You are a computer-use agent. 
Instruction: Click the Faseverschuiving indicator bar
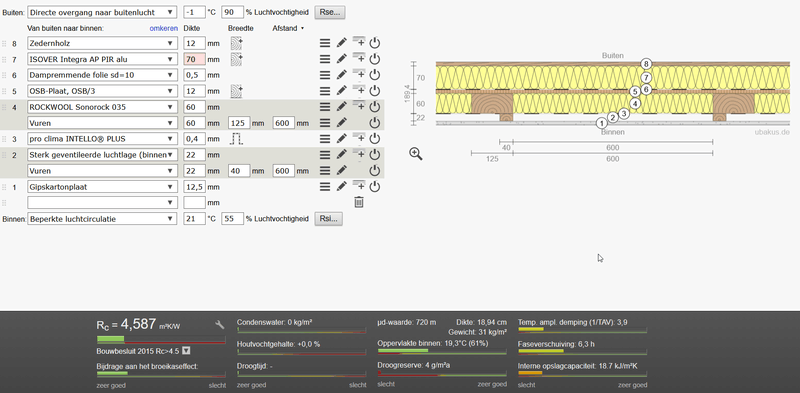pos(582,351)
